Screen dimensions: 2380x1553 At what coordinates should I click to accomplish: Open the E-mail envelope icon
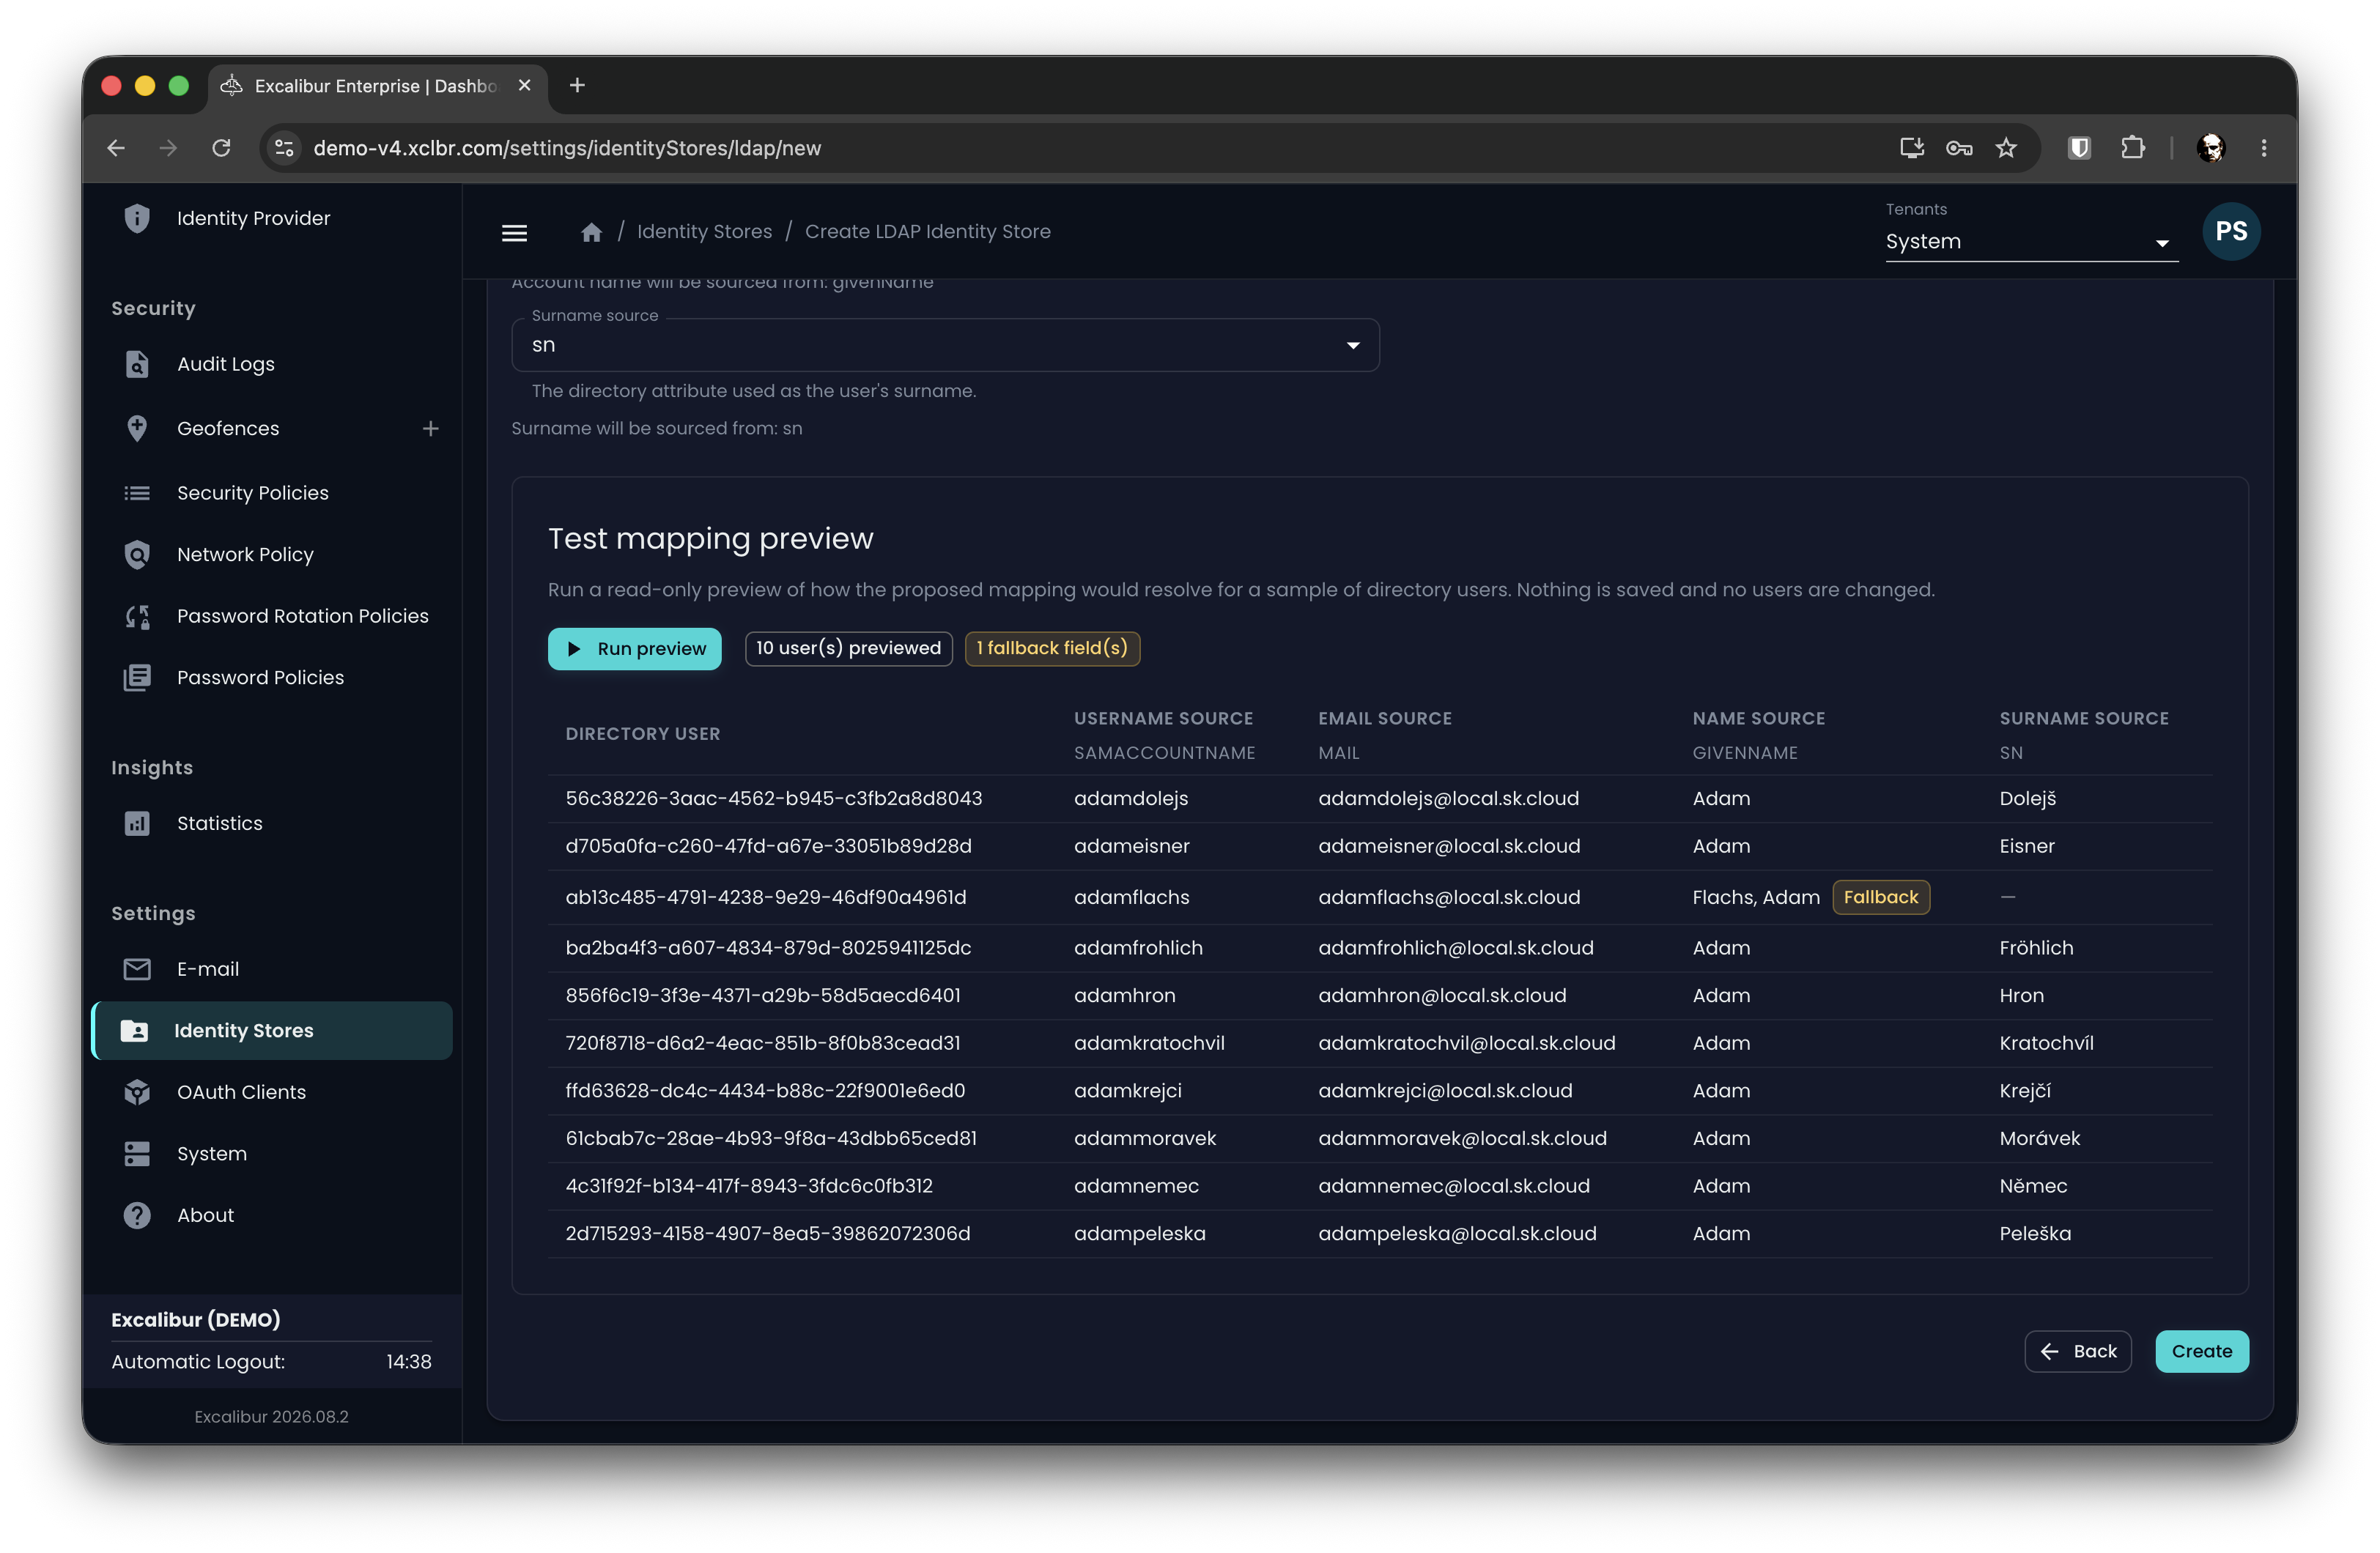point(137,969)
